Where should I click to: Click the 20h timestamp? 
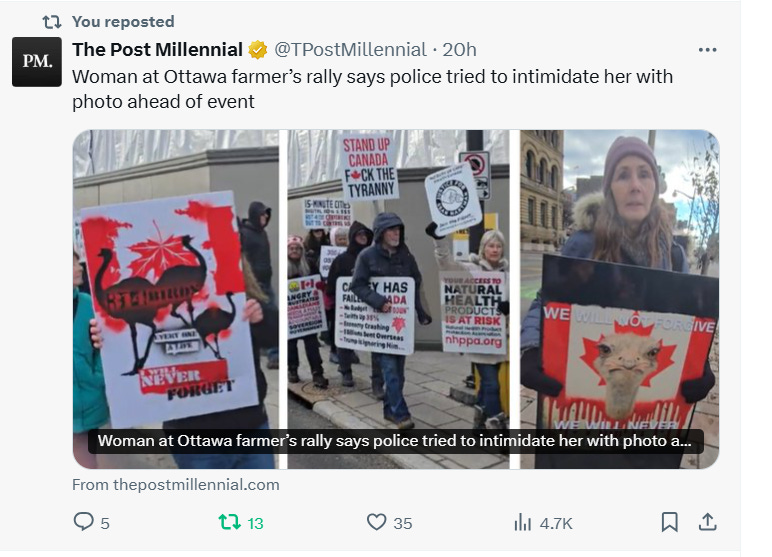(459, 50)
